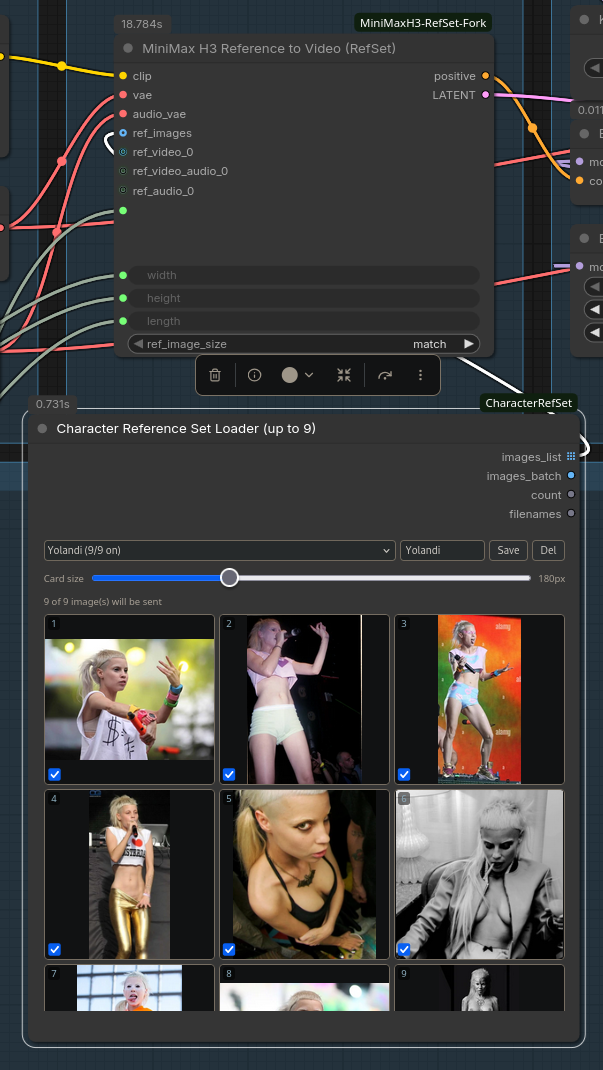Click the ref_images input socket

tap(123, 133)
